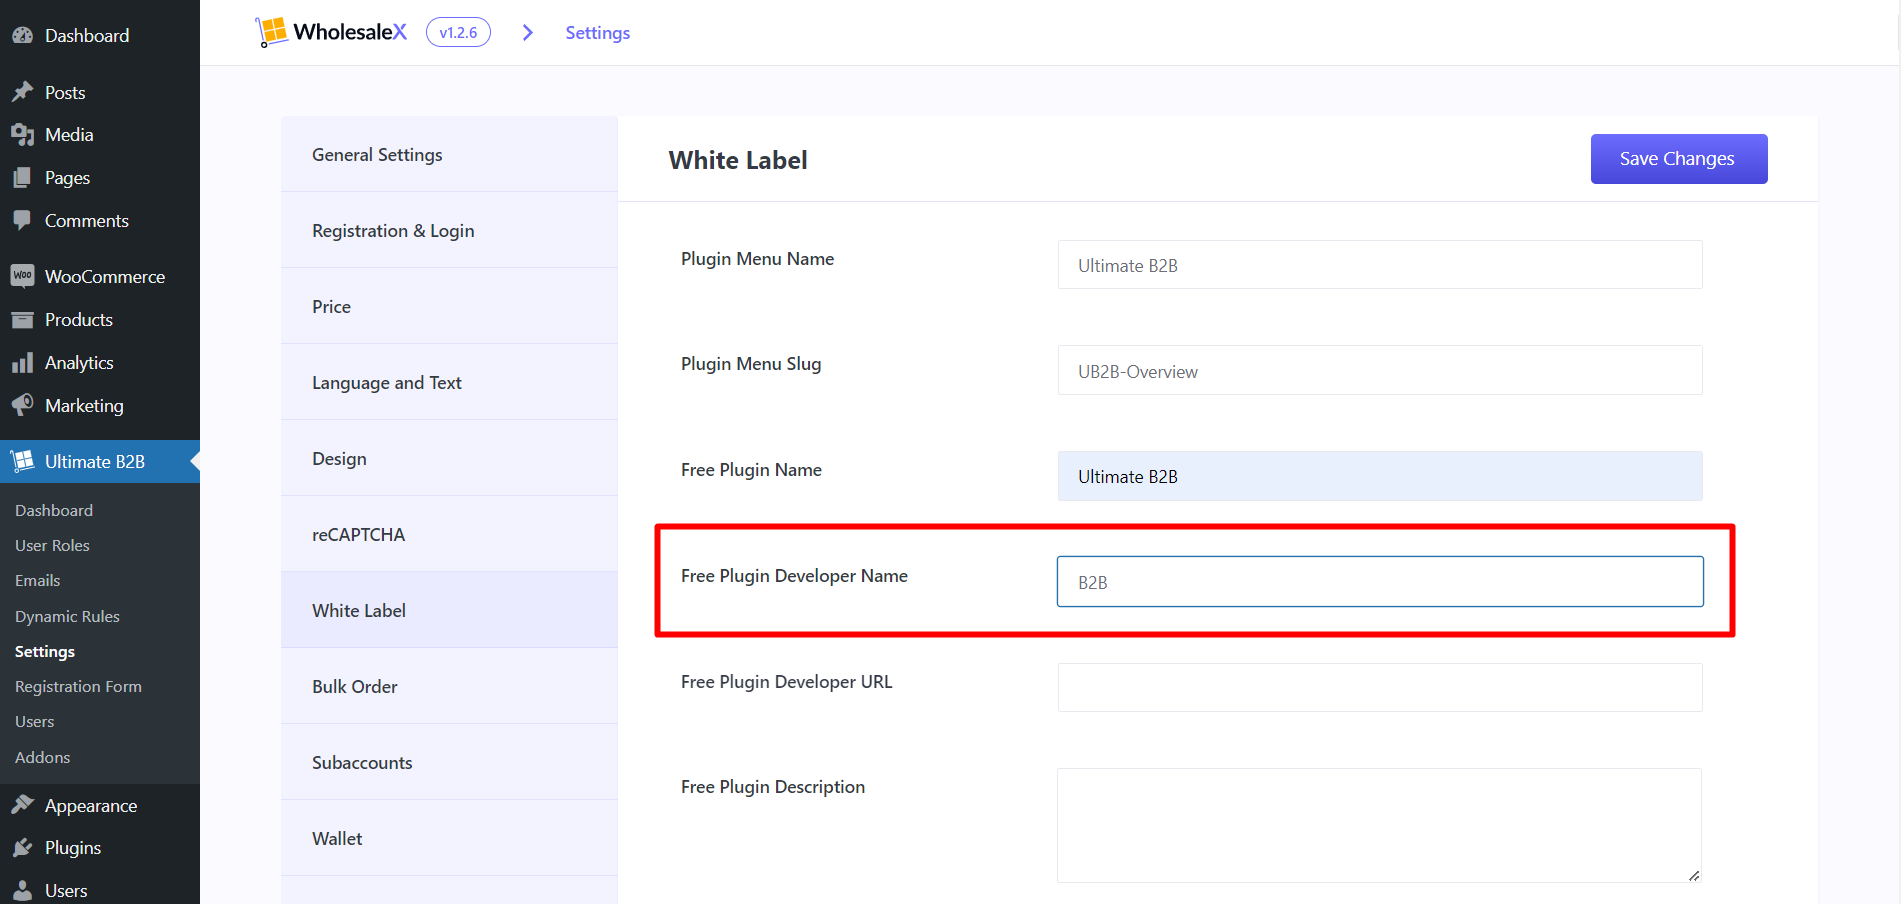Click the breadcrumb chevron arrow

pos(528,33)
